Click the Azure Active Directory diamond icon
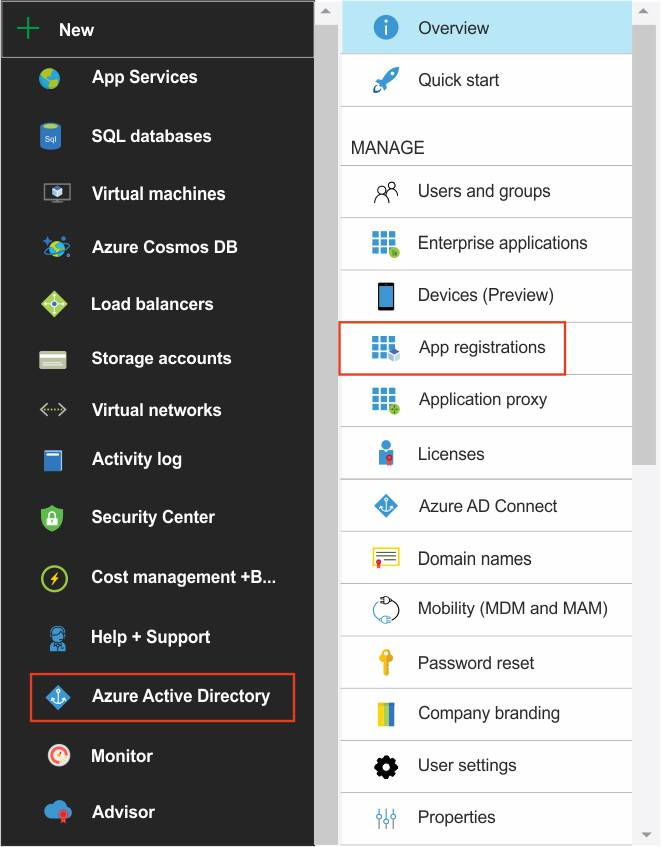Viewport: 661px width, 847px height. 58,697
